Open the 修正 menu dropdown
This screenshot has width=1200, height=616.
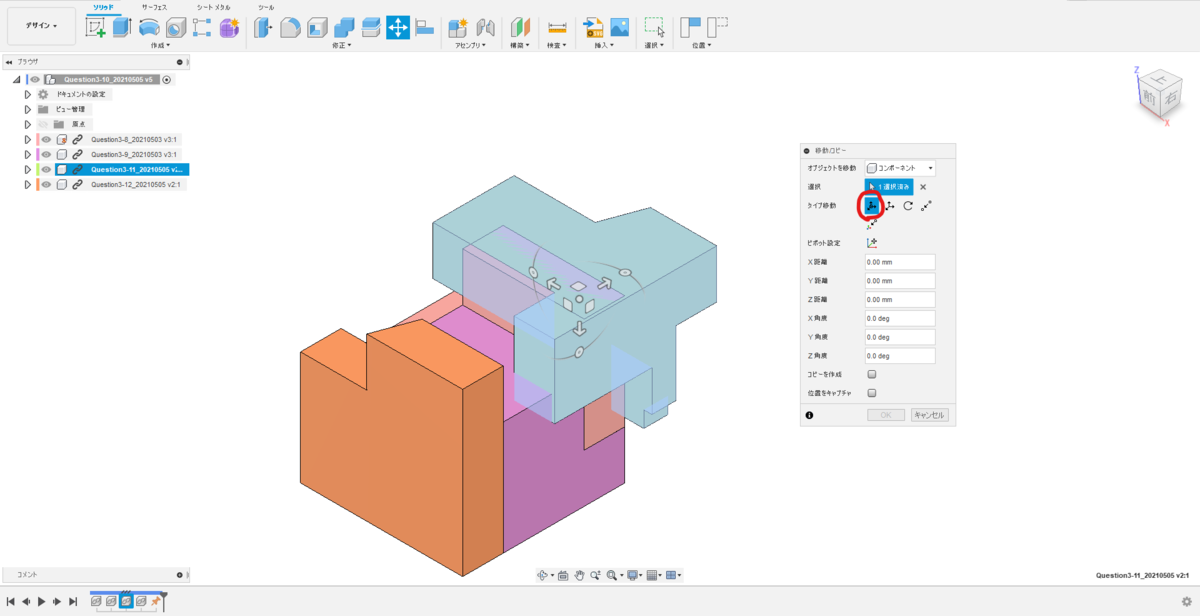pos(343,45)
